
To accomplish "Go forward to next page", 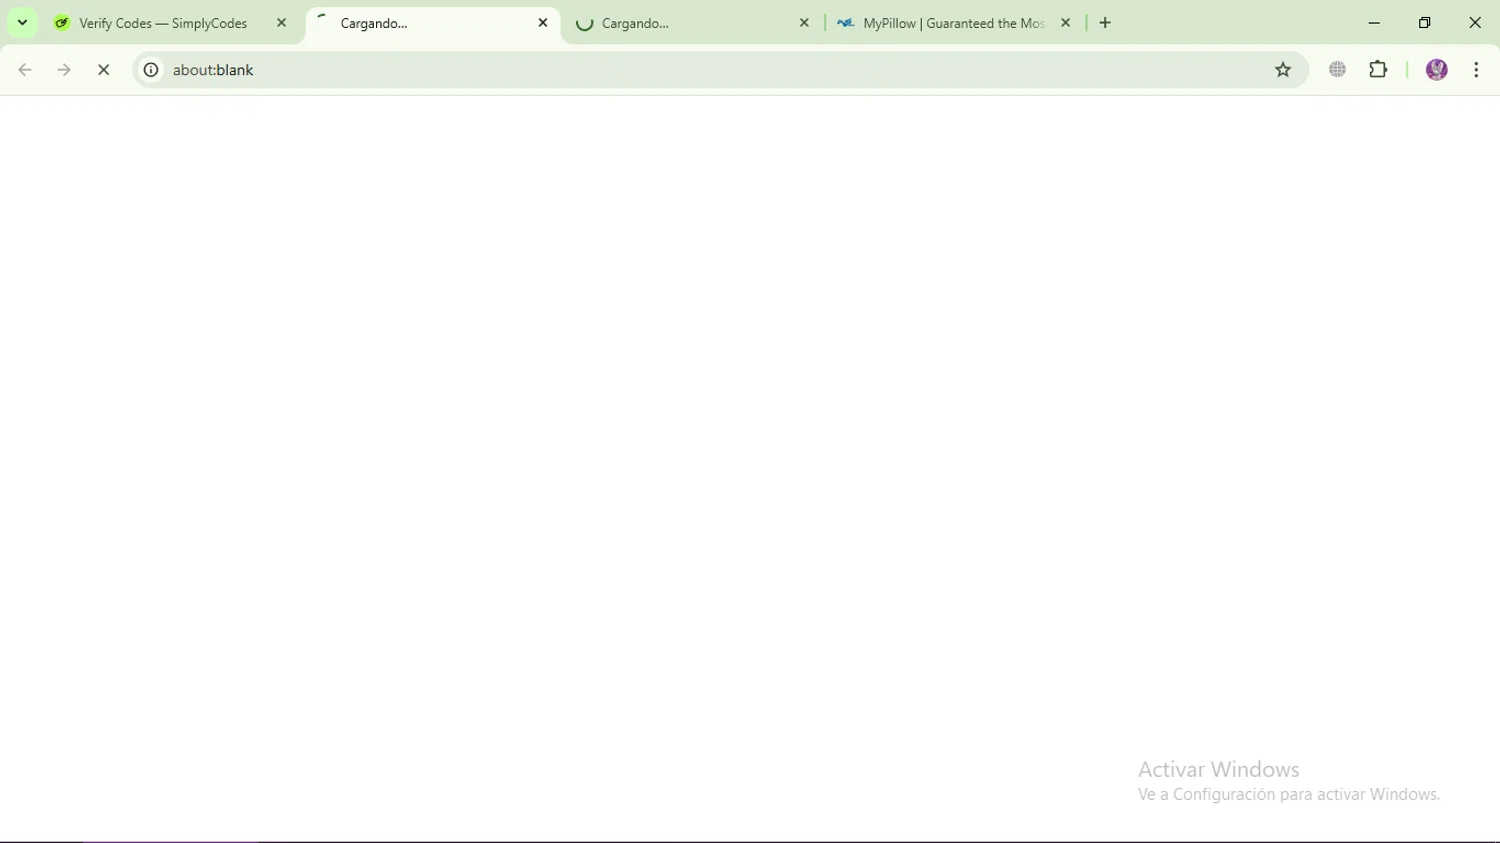I will coord(64,70).
